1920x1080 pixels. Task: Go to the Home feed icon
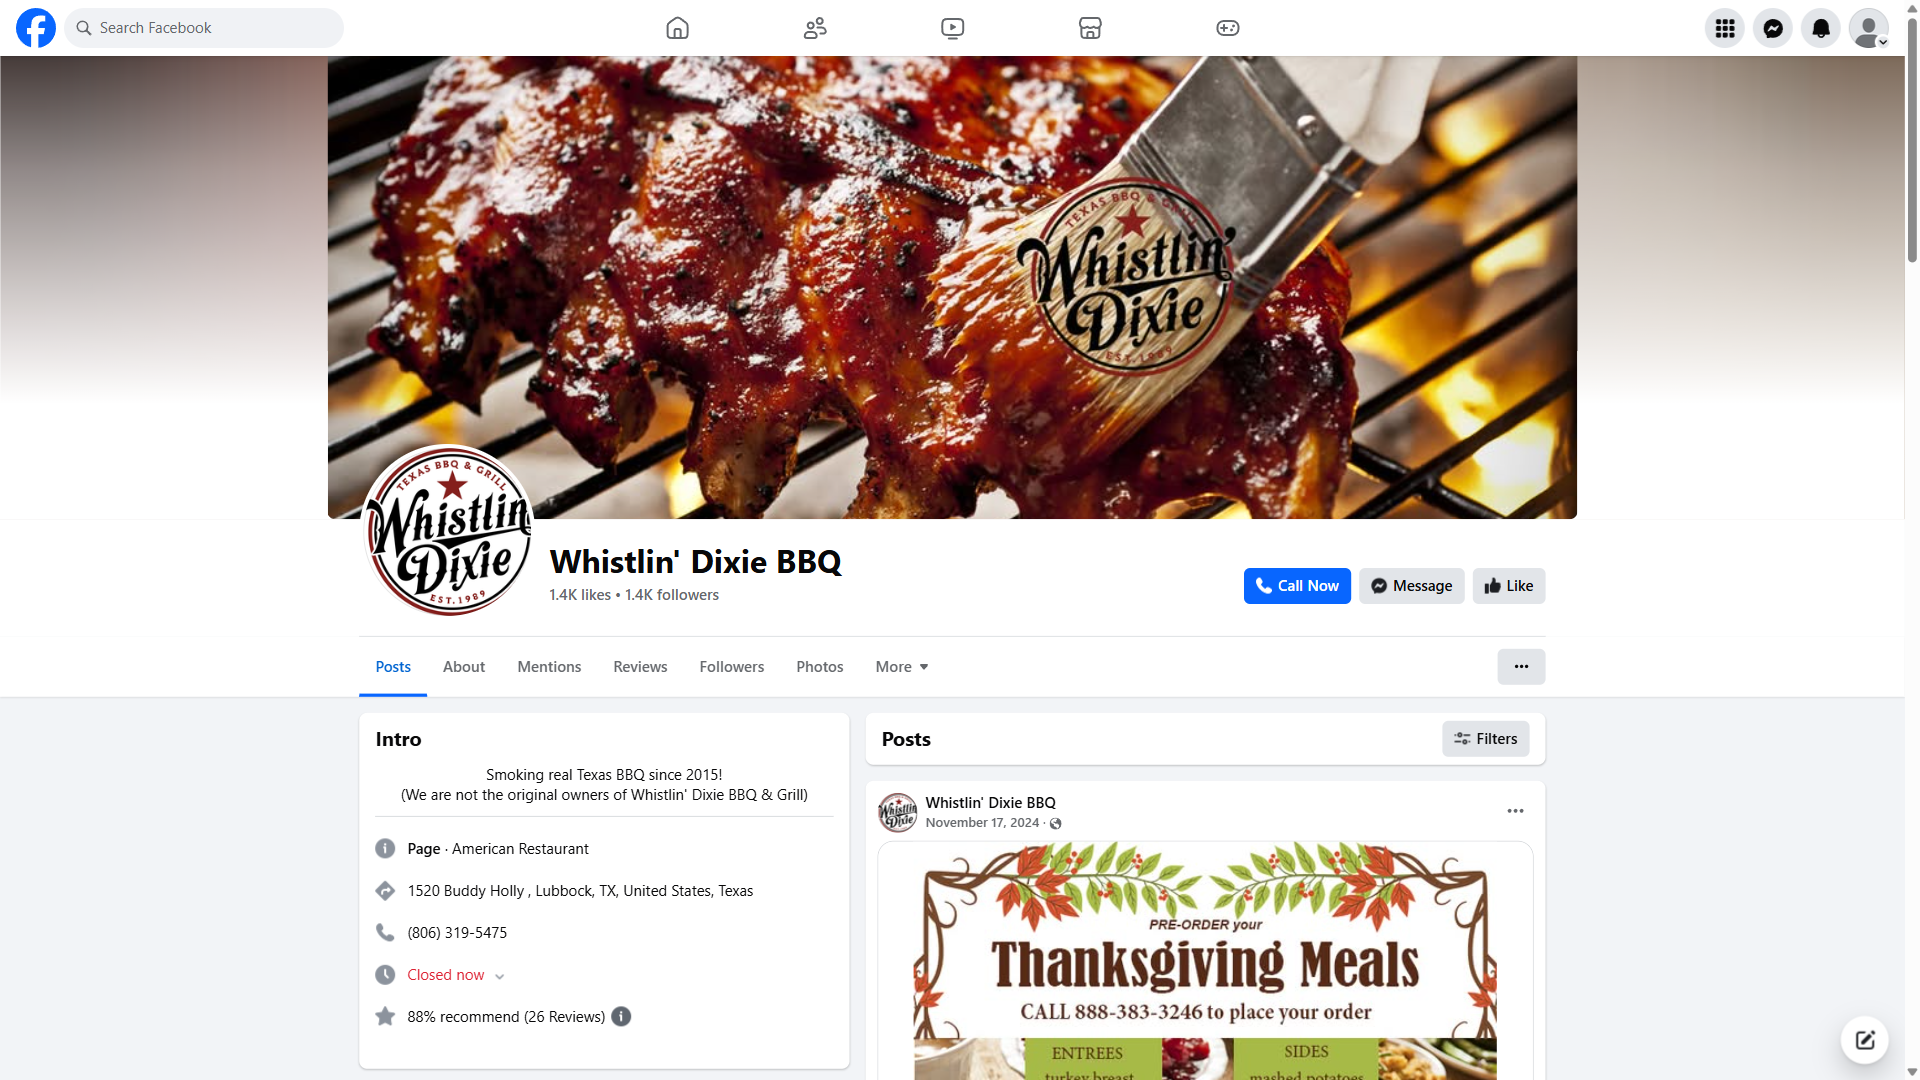coord(677,28)
